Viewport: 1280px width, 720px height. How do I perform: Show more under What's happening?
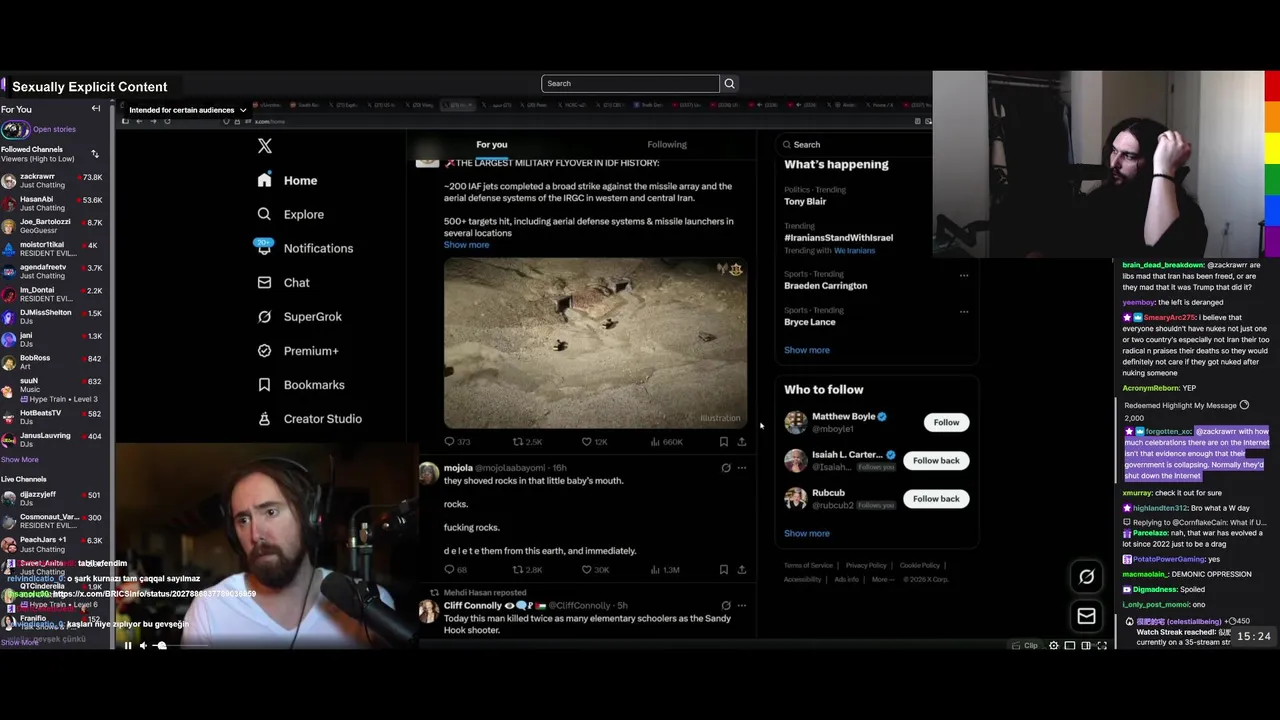pyautogui.click(x=807, y=350)
